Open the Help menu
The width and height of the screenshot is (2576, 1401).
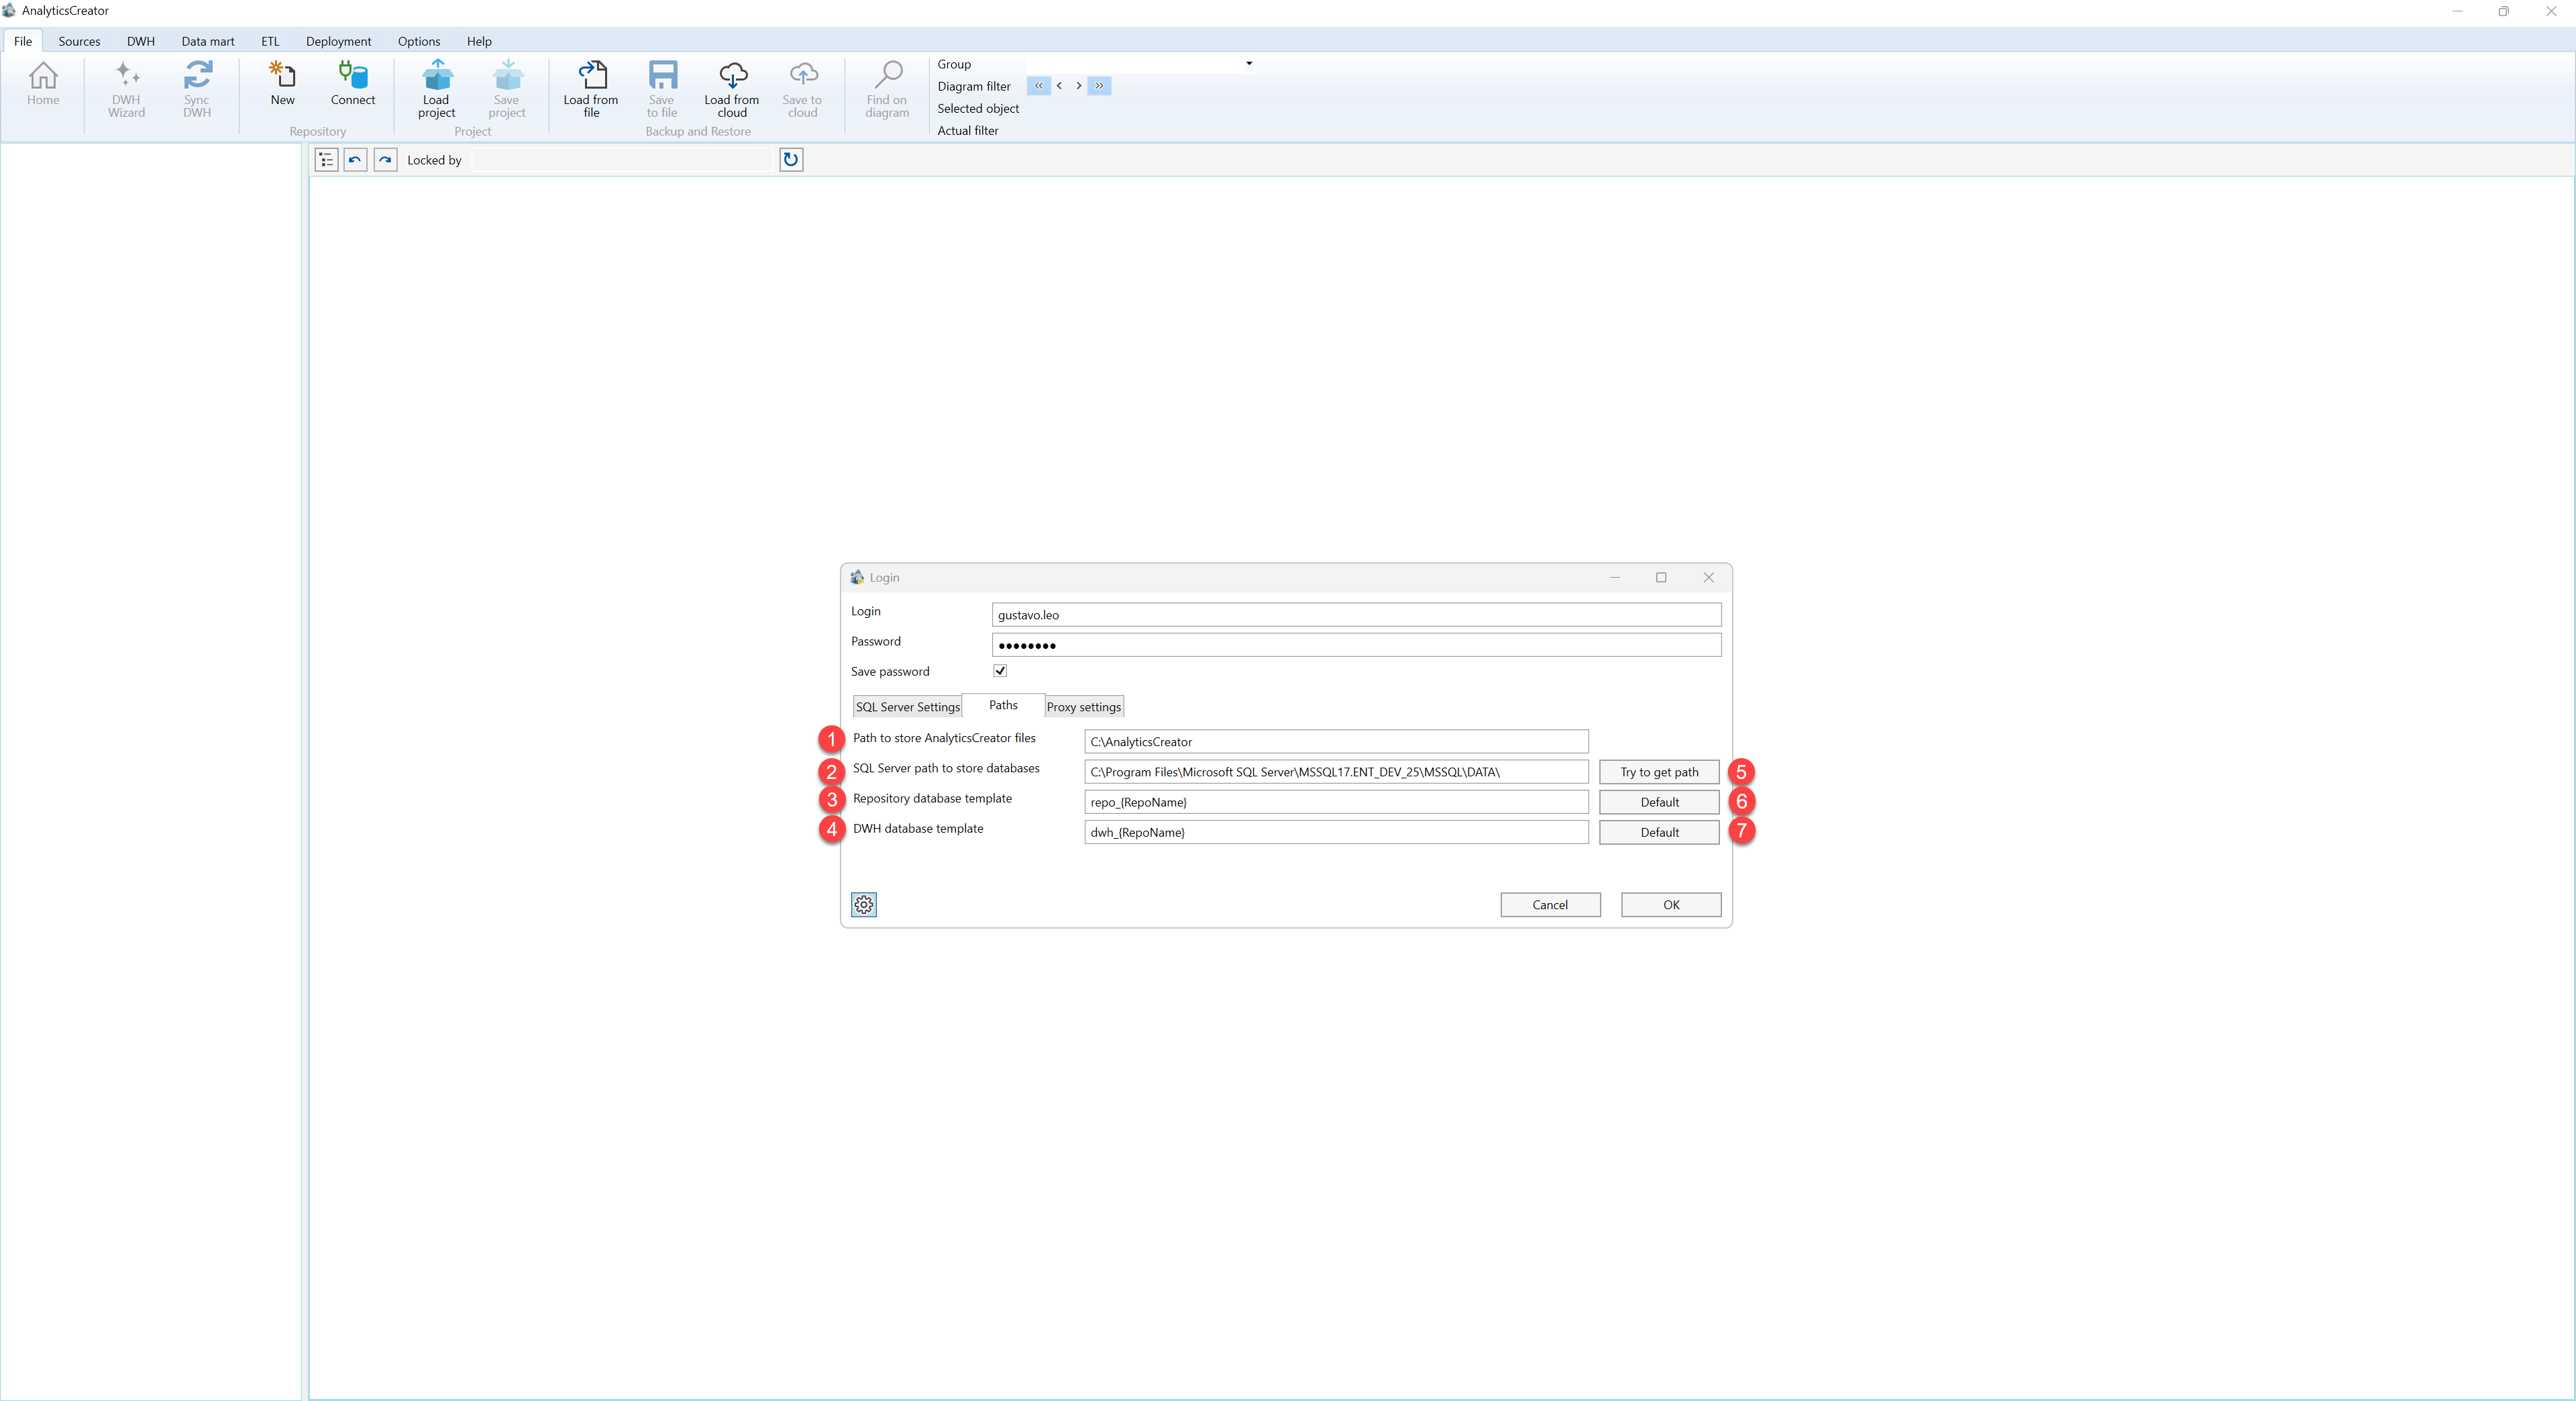pyautogui.click(x=479, y=41)
